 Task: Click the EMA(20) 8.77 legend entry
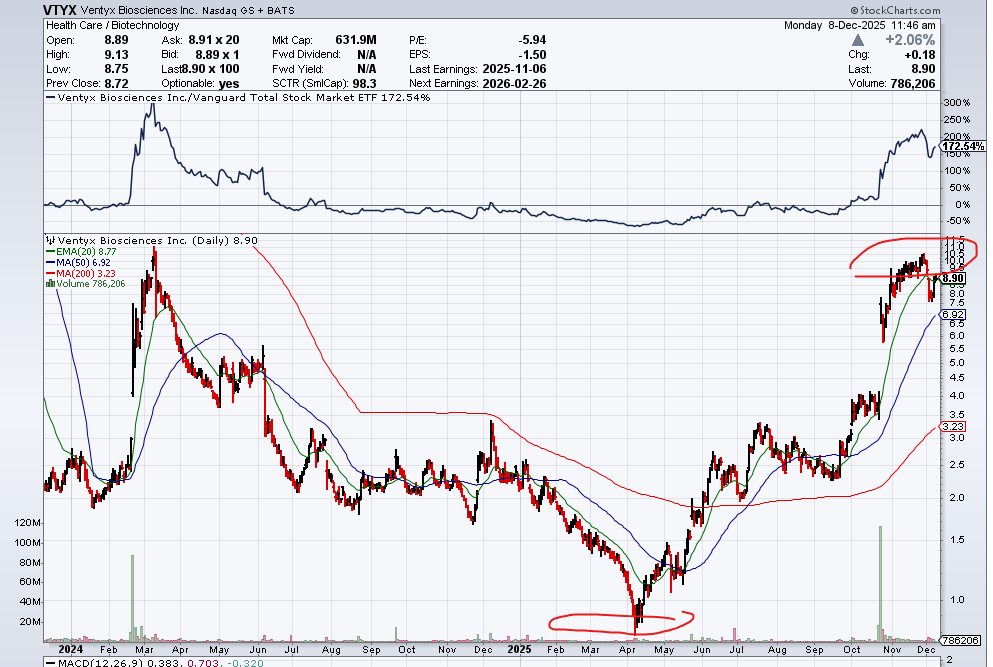click(81, 251)
